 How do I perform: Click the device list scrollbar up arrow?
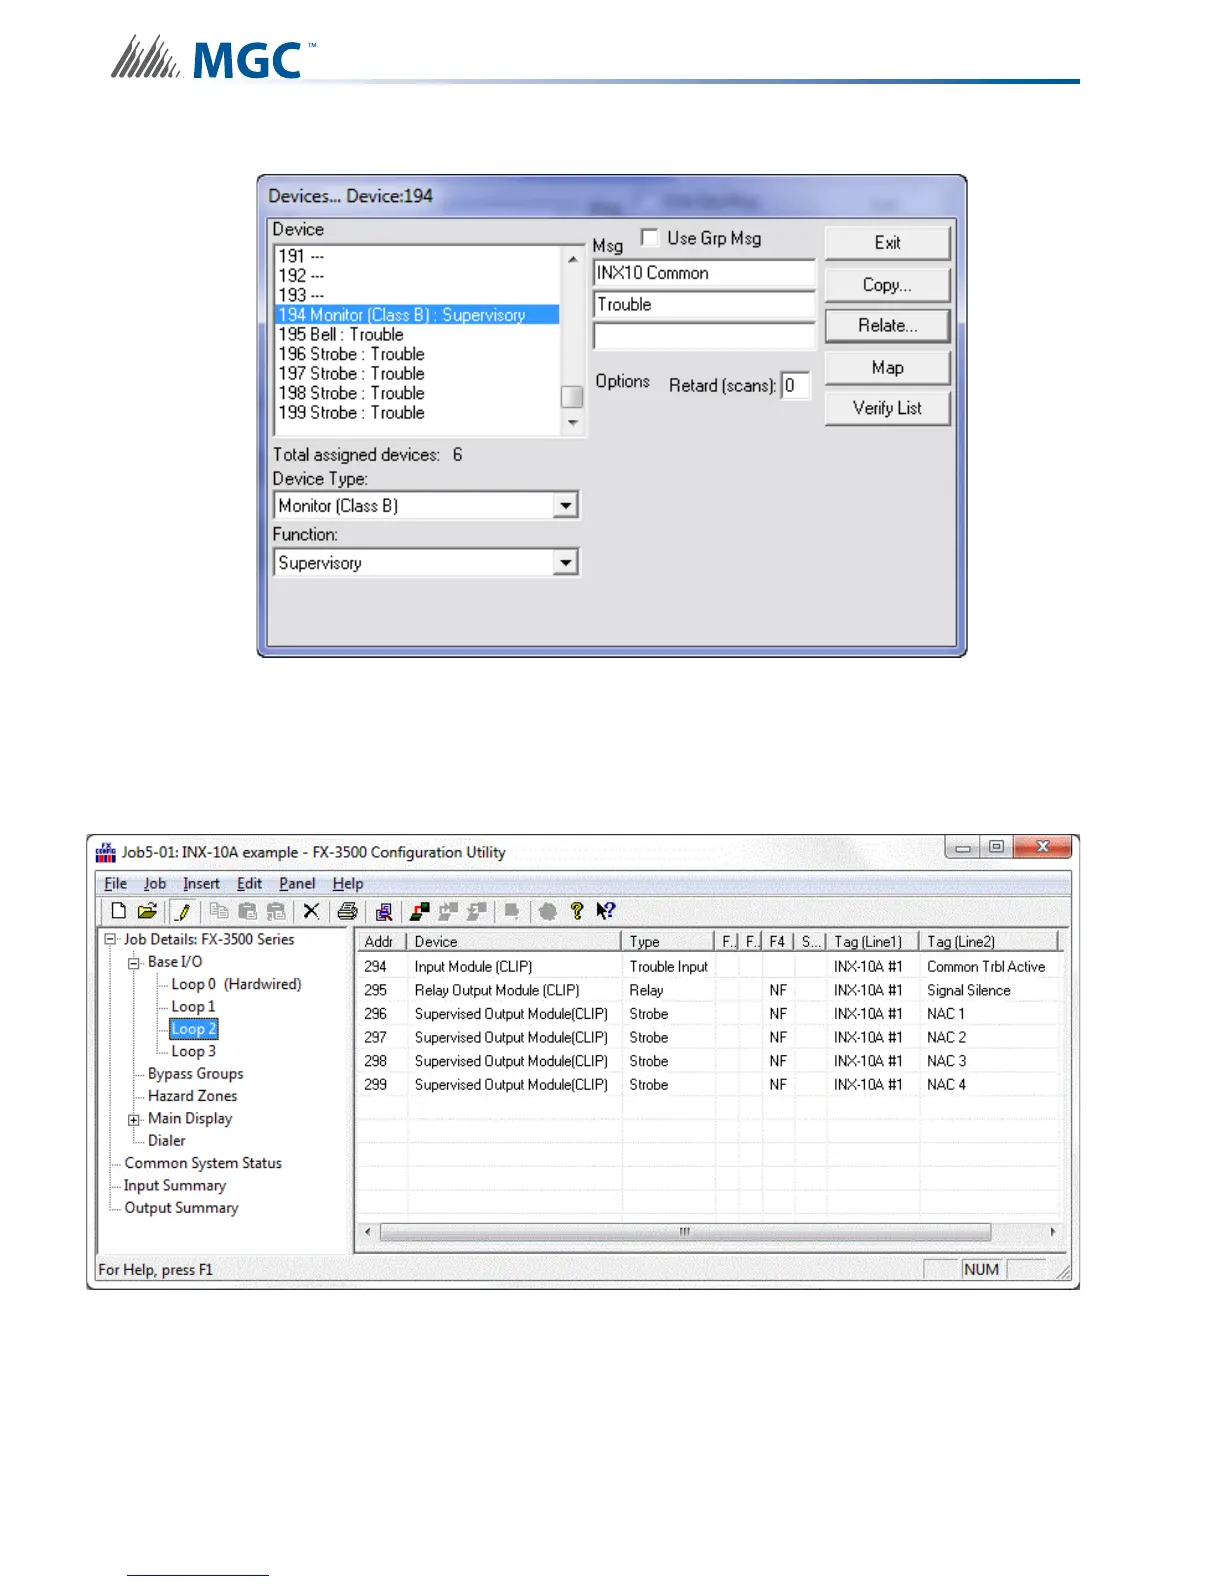tap(572, 259)
